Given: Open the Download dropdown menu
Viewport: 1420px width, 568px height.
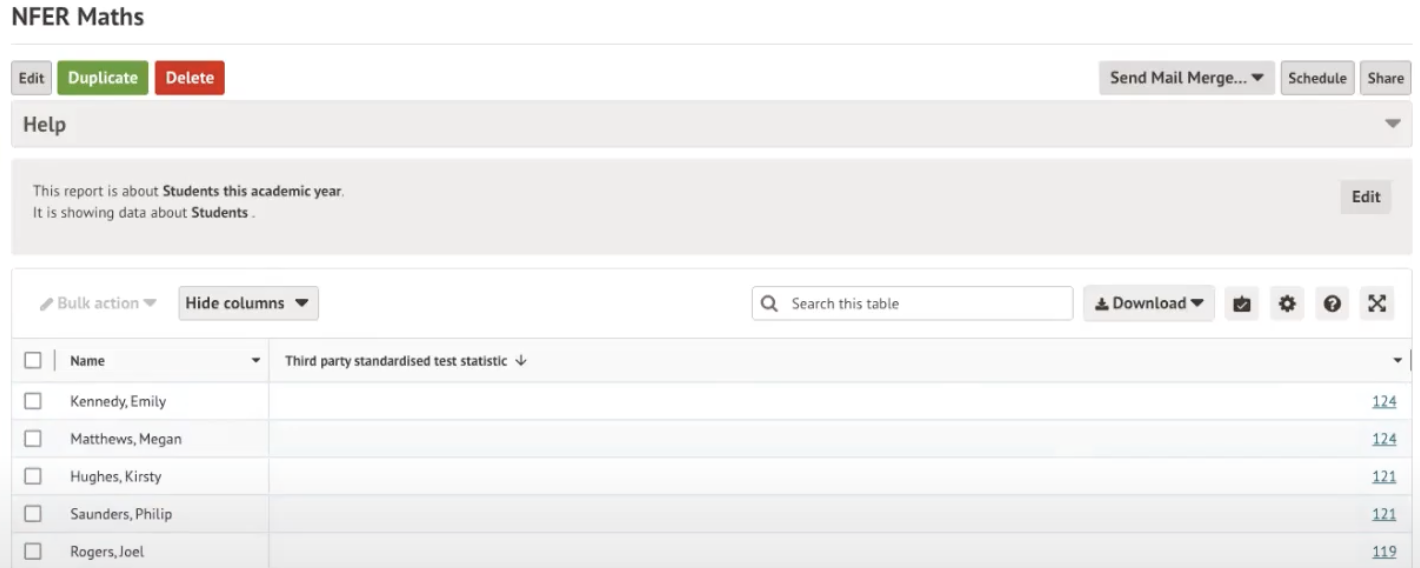Looking at the screenshot, I should [x=1149, y=304].
